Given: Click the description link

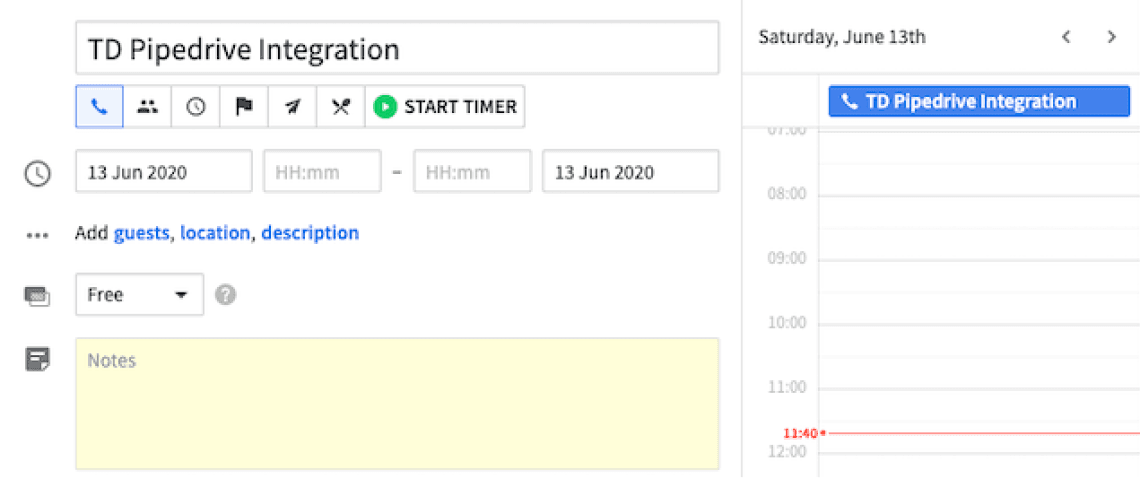Looking at the screenshot, I should point(310,233).
